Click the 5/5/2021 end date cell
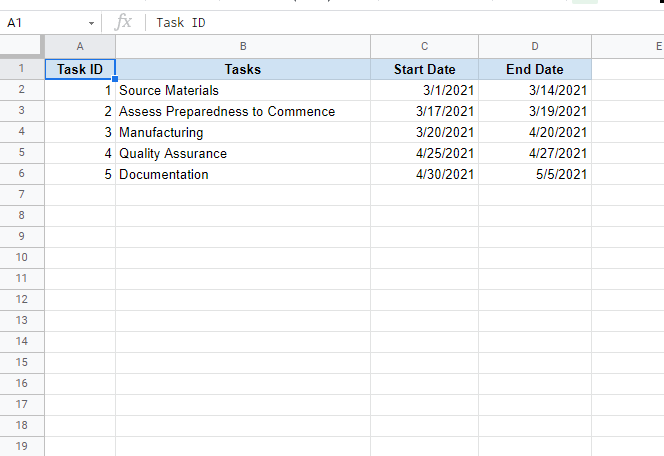The width and height of the screenshot is (664, 456). pyautogui.click(x=535, y=174)
